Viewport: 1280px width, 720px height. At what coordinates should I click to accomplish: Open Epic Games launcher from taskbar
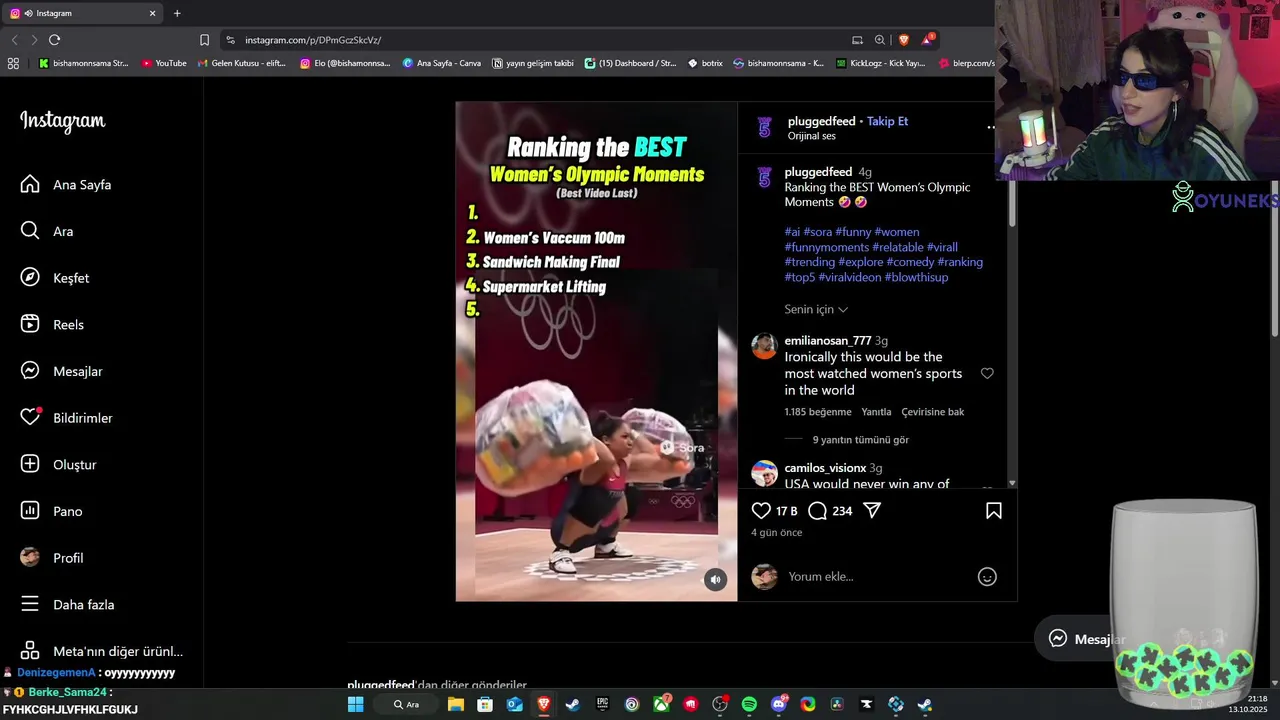pos(602,704)
